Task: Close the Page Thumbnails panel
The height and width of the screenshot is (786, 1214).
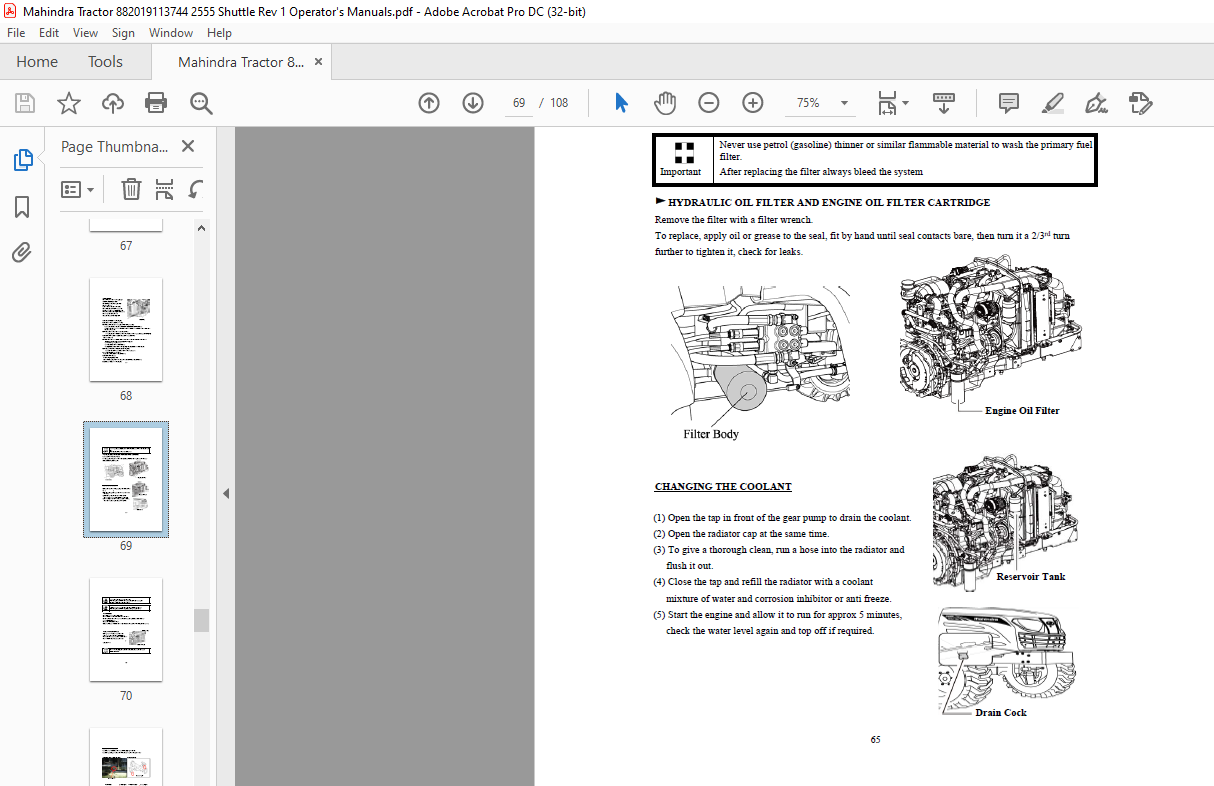Action: (x=188, y=146)
